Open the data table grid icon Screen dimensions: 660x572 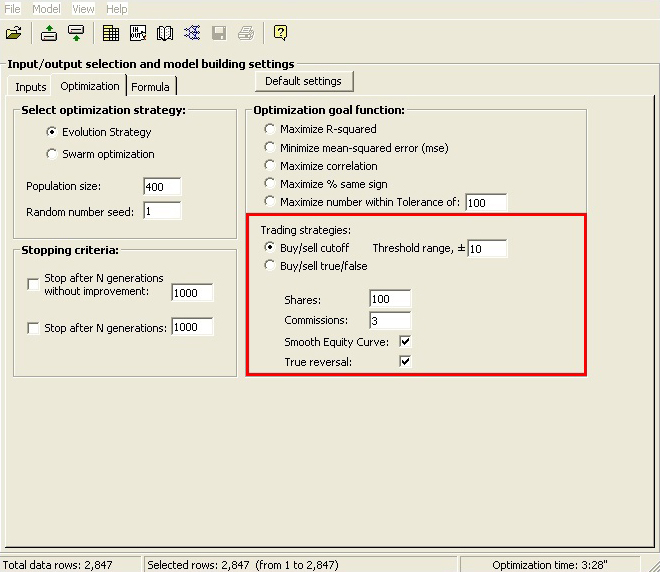(111, 33)
